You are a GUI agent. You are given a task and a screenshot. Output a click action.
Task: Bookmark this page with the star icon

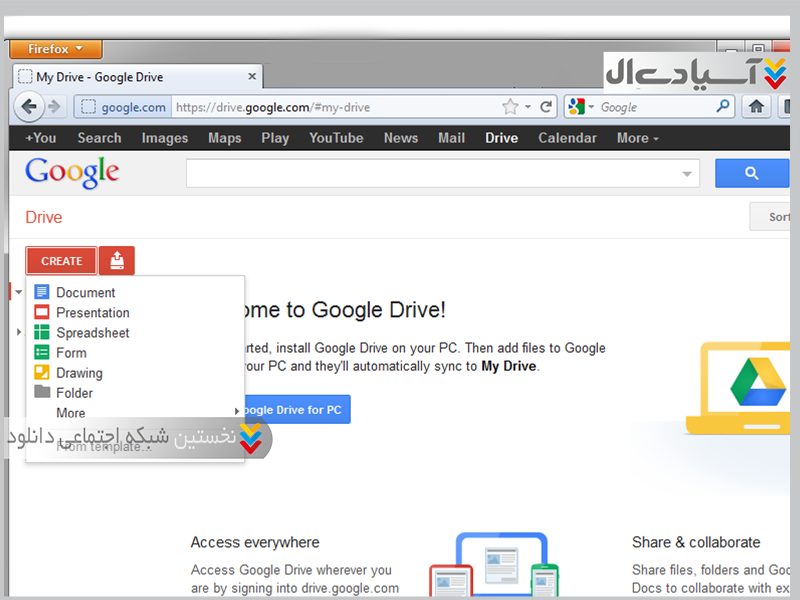coord(510,107)
